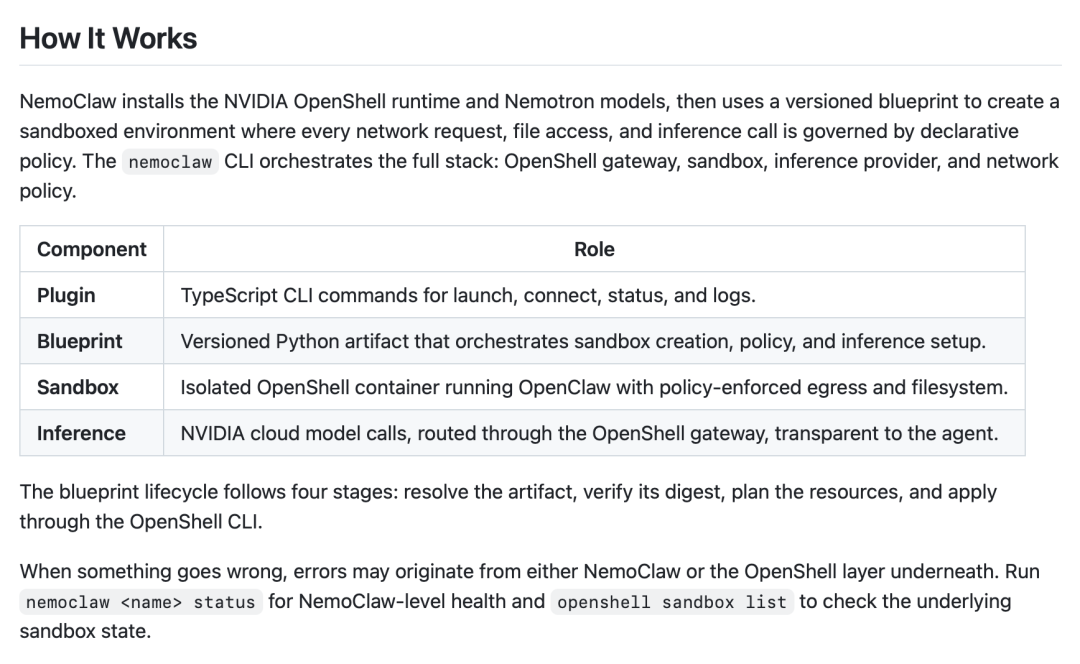The height and width of the screenshot is (664, 1080).
Task: Select the Role column header
Action: pyautogui.click(x=594, y=249)
